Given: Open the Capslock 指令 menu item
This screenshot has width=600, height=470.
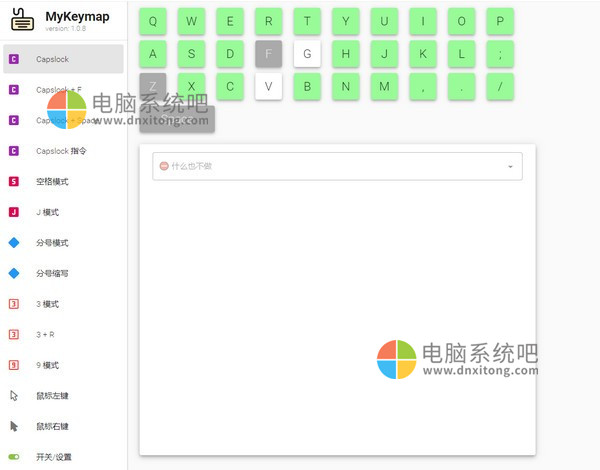Looking at the screenshot, I should (63, 151).
